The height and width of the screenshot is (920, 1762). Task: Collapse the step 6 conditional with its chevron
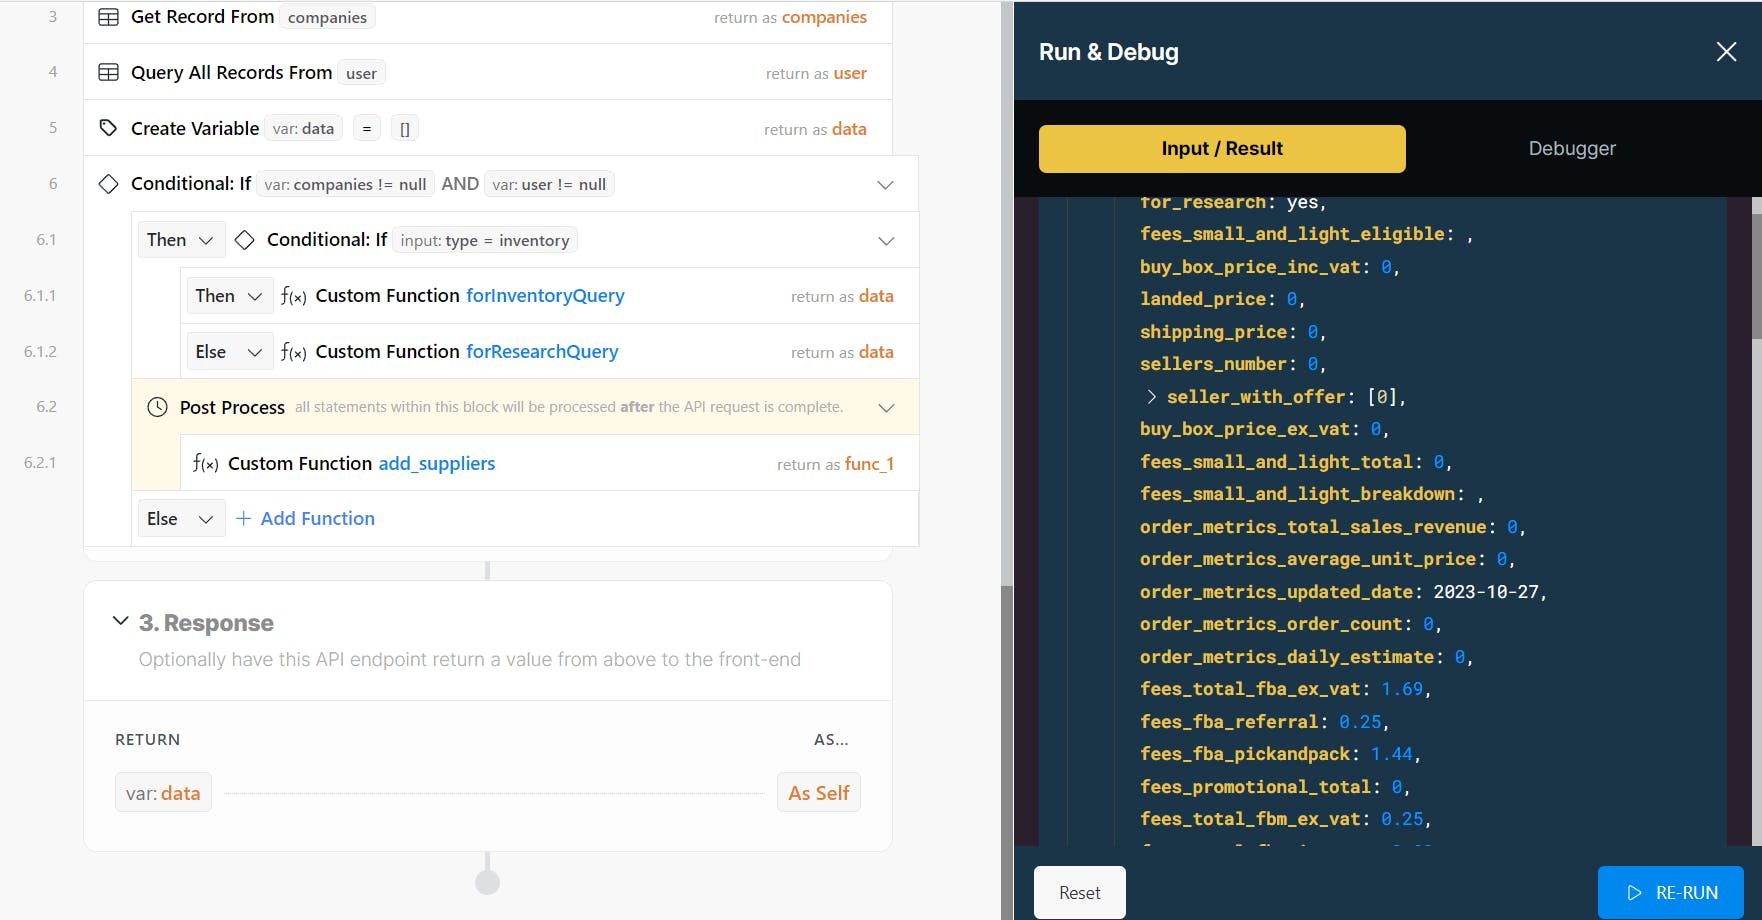click(885, 184)
